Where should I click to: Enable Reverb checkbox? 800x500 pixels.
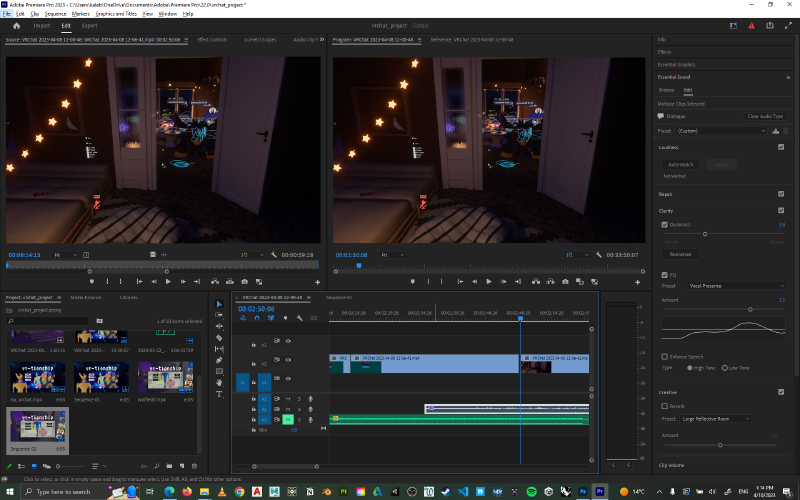(x=665, y=406)
